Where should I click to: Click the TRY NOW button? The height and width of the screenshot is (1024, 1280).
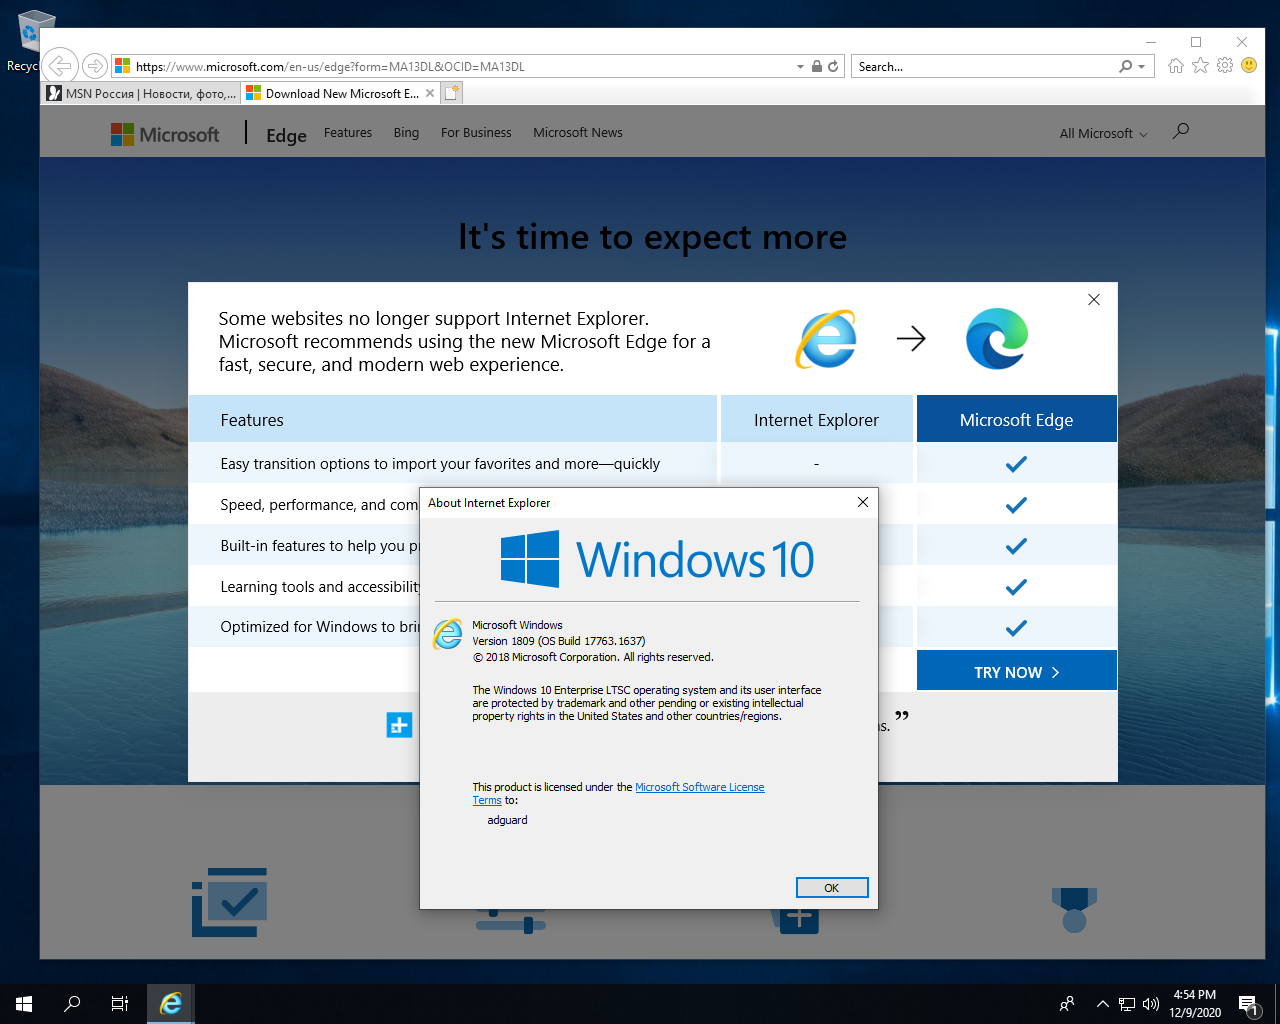click(x=1017, y=672)
